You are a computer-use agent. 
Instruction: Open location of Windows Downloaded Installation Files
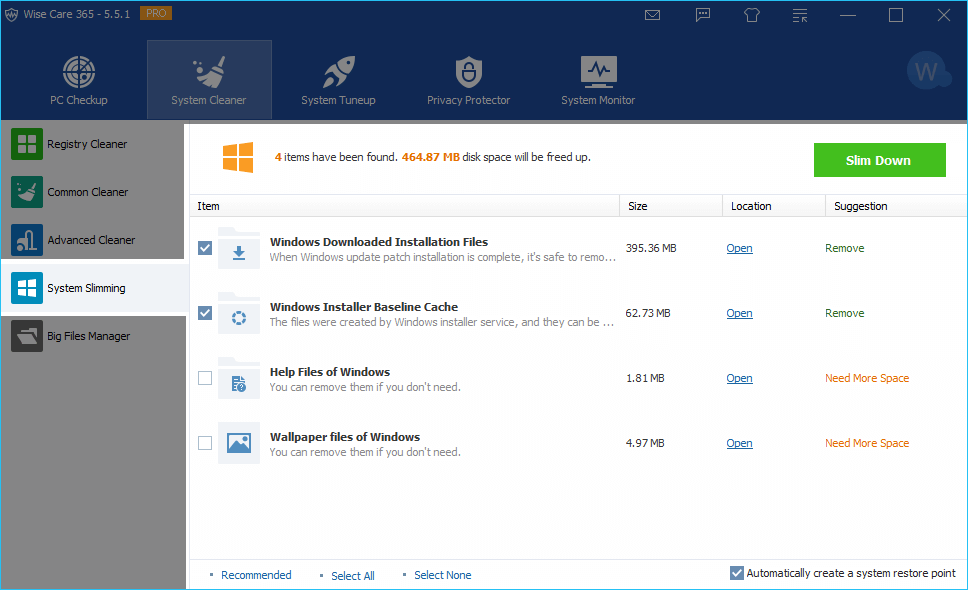click(x=740, y=248)
